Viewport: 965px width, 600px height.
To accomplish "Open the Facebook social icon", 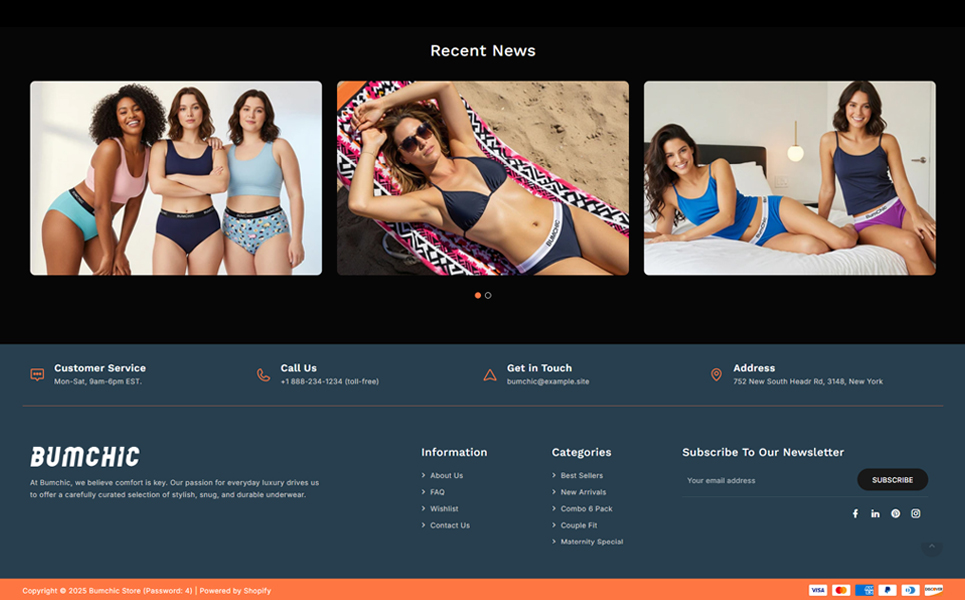I will click(x=855, y=514).
